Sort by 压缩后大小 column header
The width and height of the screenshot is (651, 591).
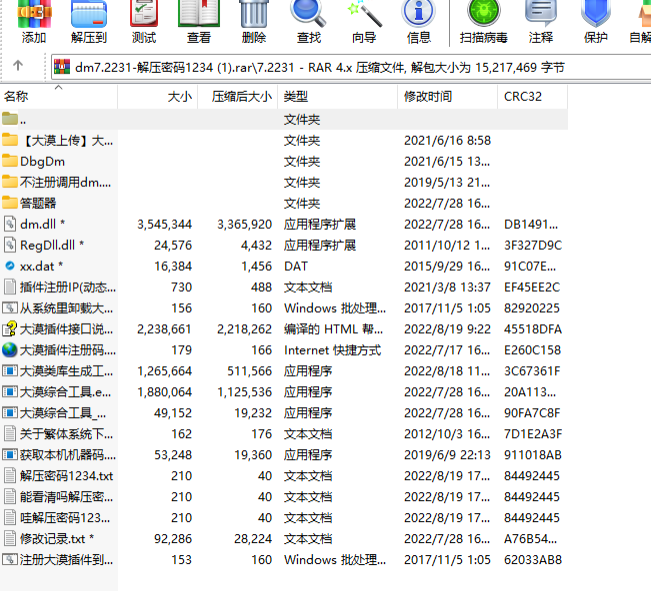(x=238, y=97)
